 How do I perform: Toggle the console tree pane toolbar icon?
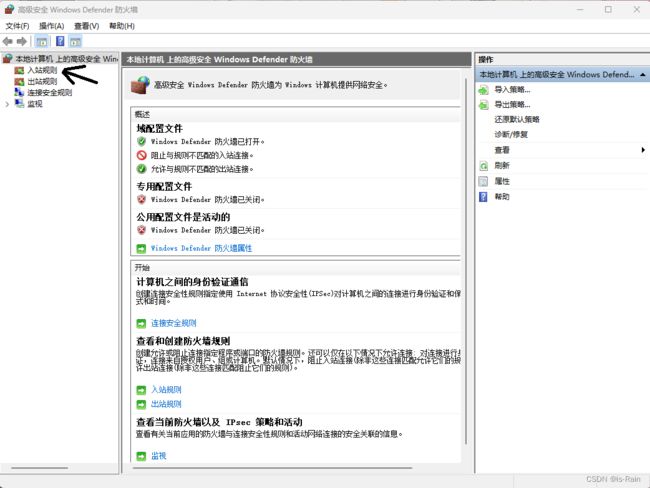(41, 41)
